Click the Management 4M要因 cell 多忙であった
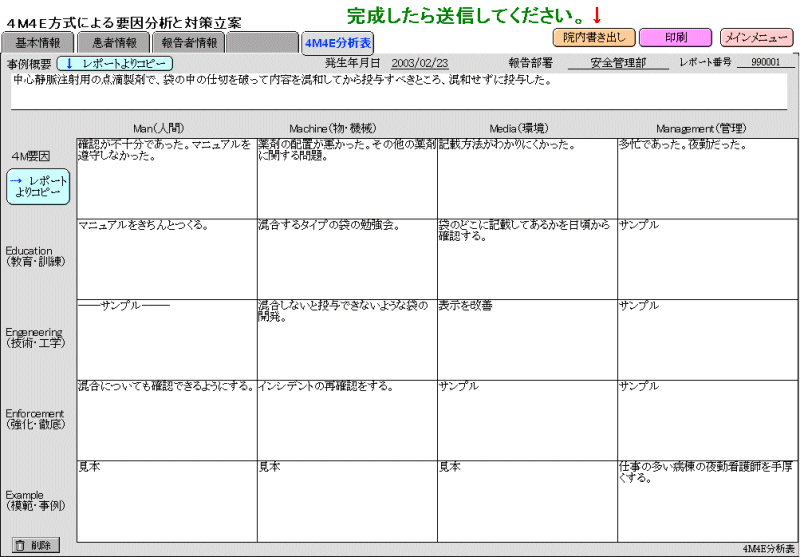This screenshot has height=557, width=800. (x=707, y=178)
